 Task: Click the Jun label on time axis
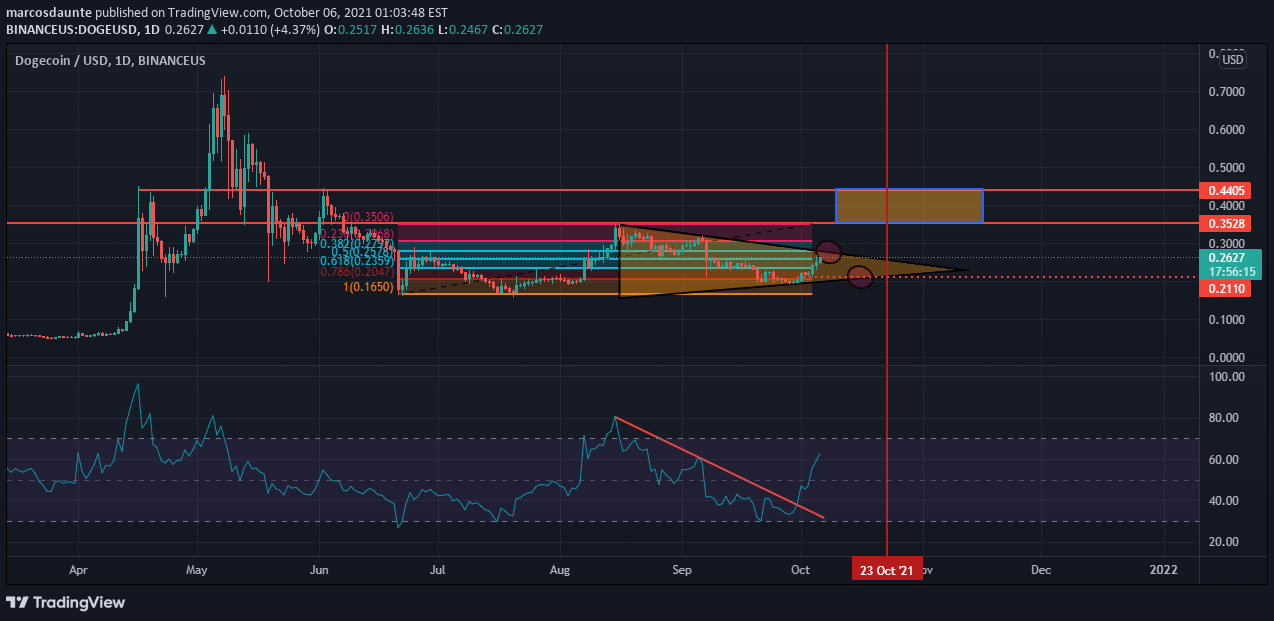(x=319, y=569)
